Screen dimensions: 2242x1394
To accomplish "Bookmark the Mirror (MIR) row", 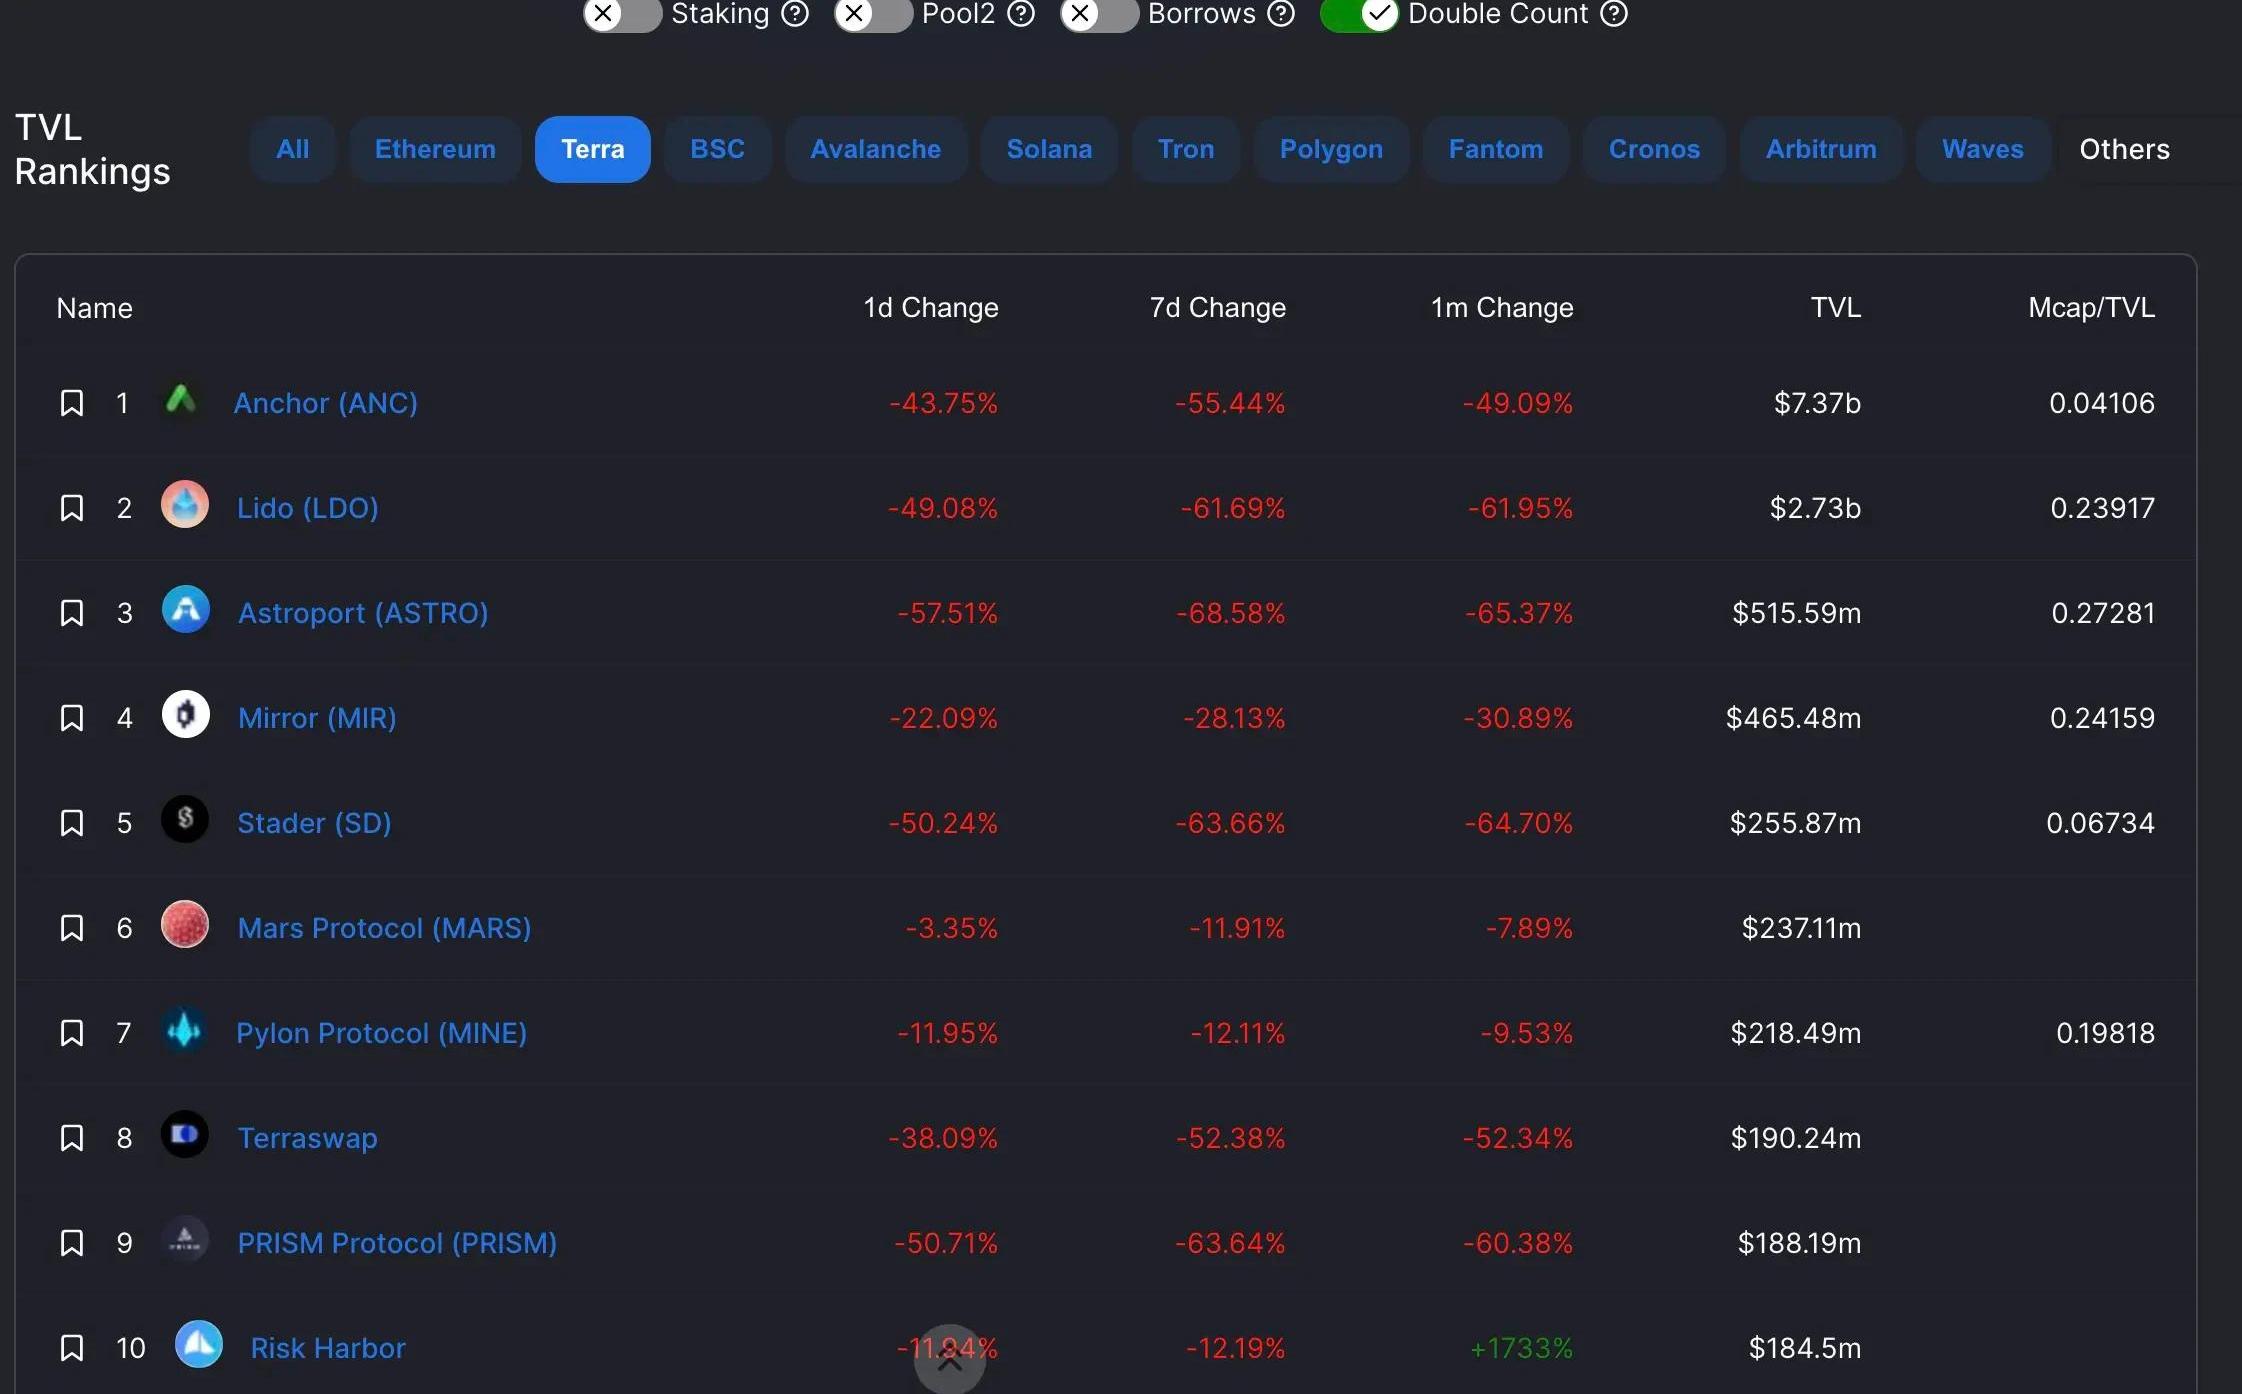I will click(72, 718).
